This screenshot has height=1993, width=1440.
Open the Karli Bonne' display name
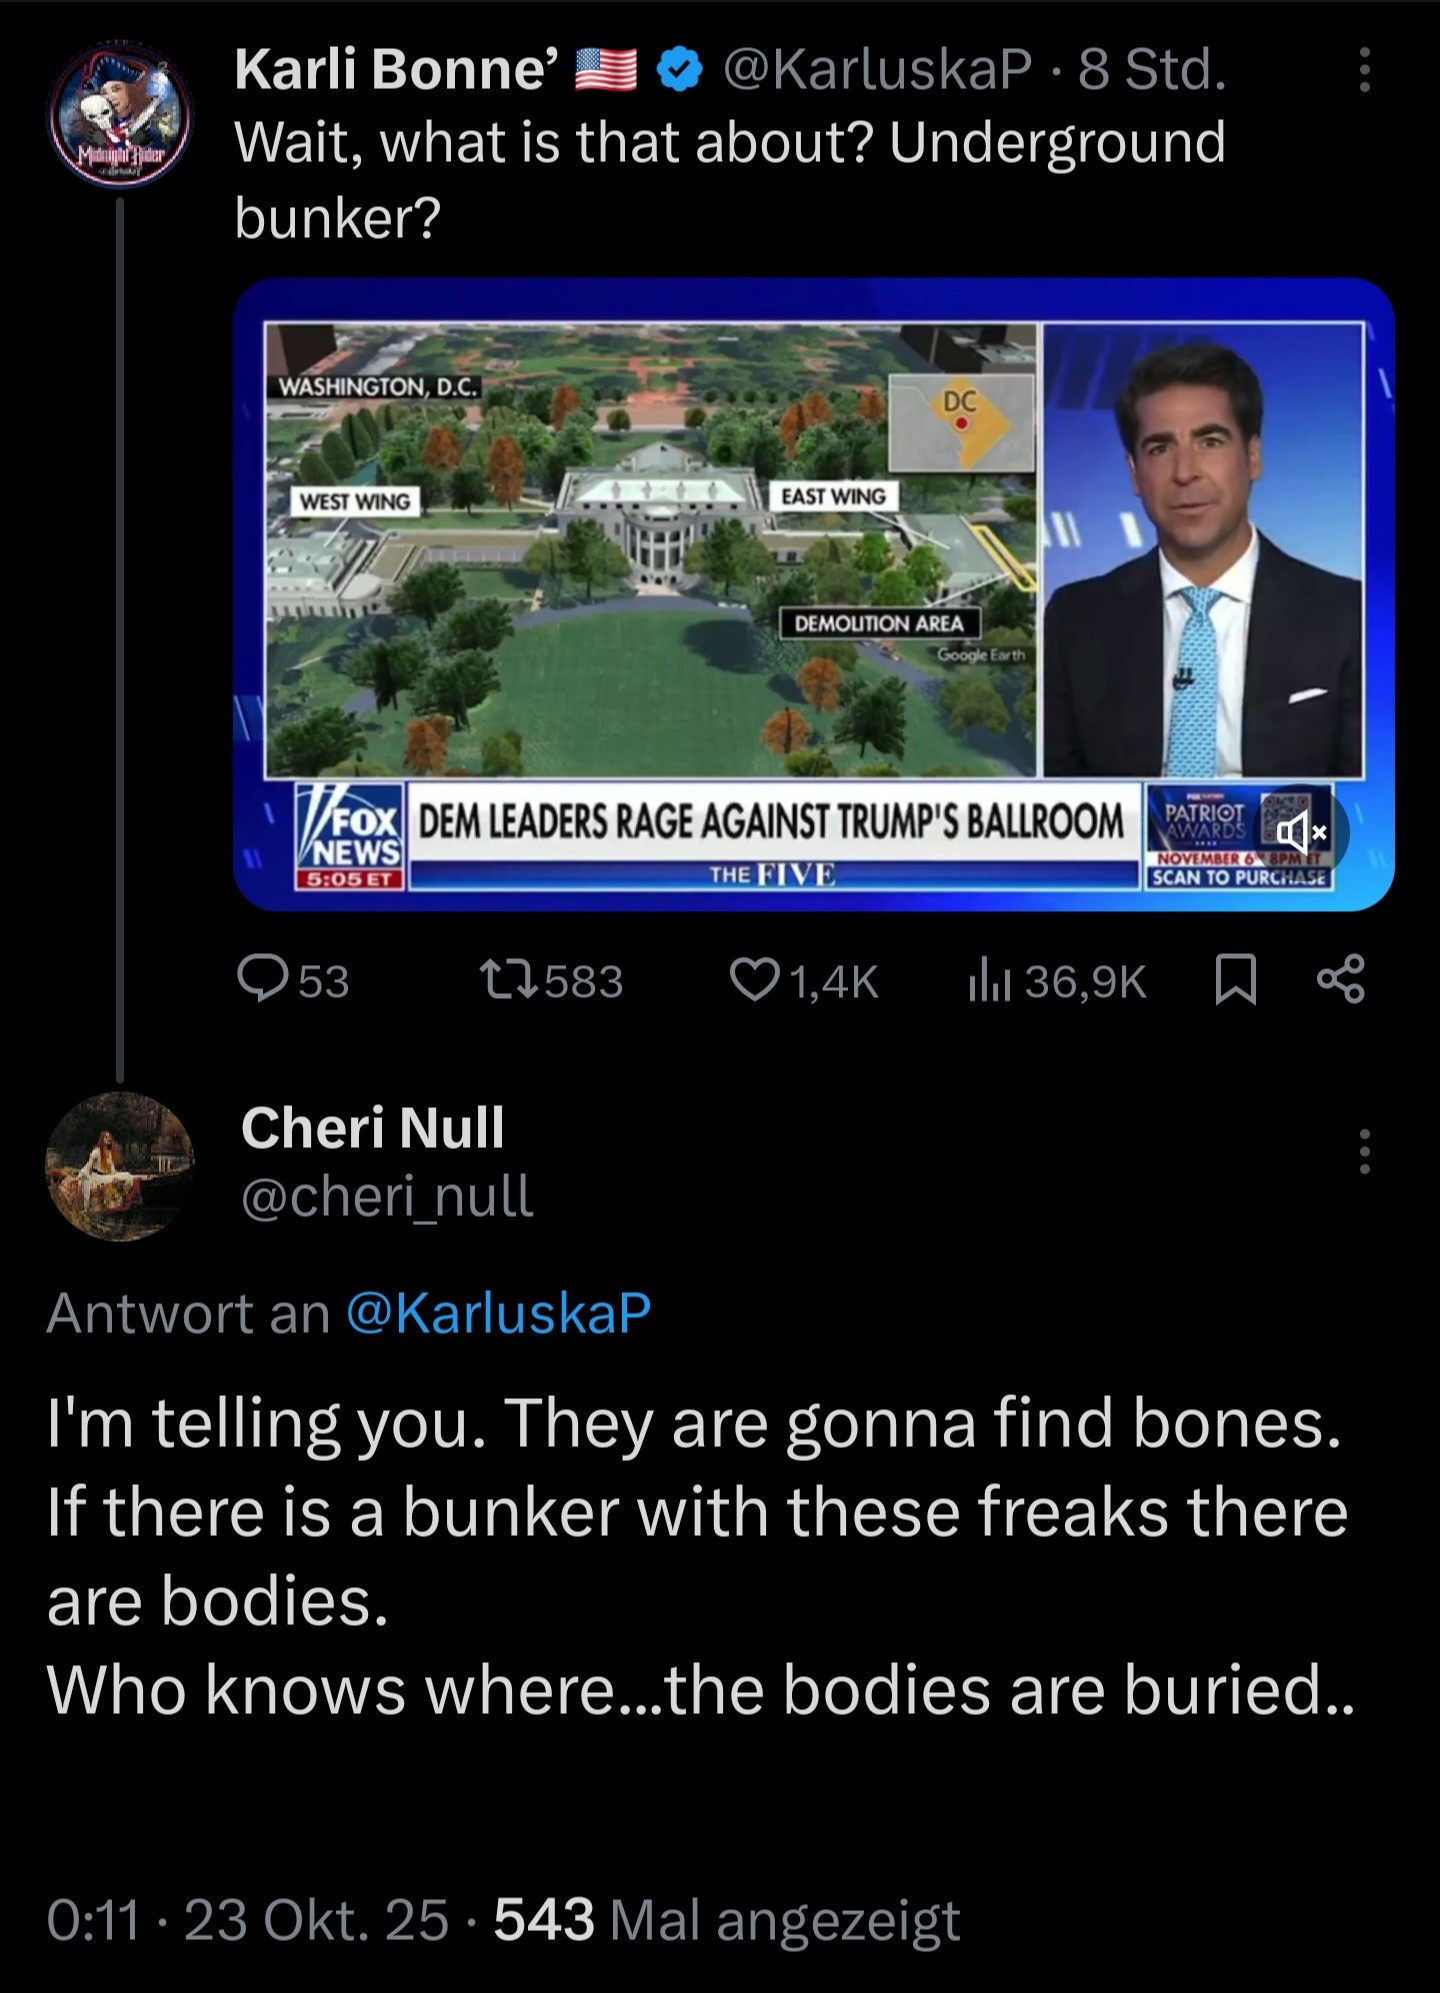(x=397, y=71)
